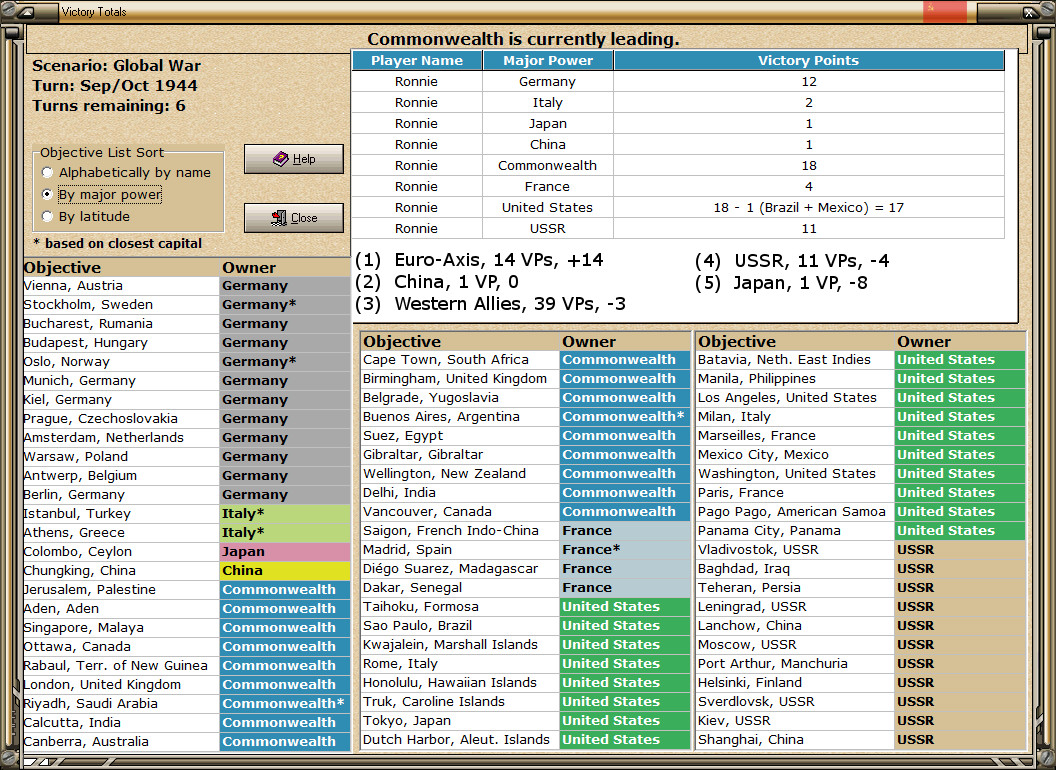Select Tokyo, Japan objective

[x=460, y=721]
